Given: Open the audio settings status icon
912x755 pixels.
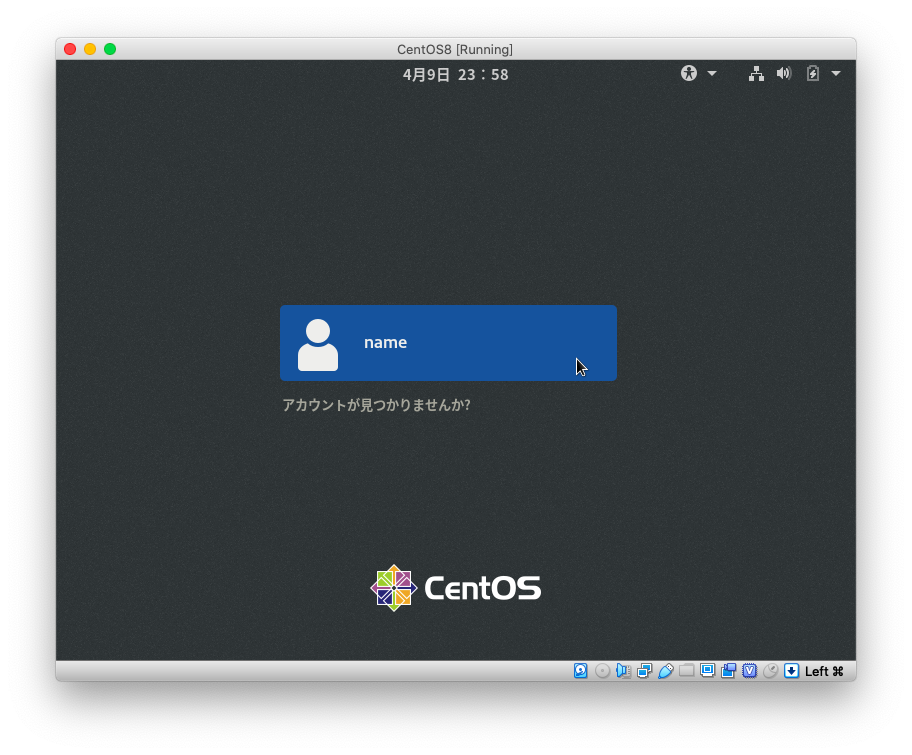Looking at the screenshot, I should point(624,671).
